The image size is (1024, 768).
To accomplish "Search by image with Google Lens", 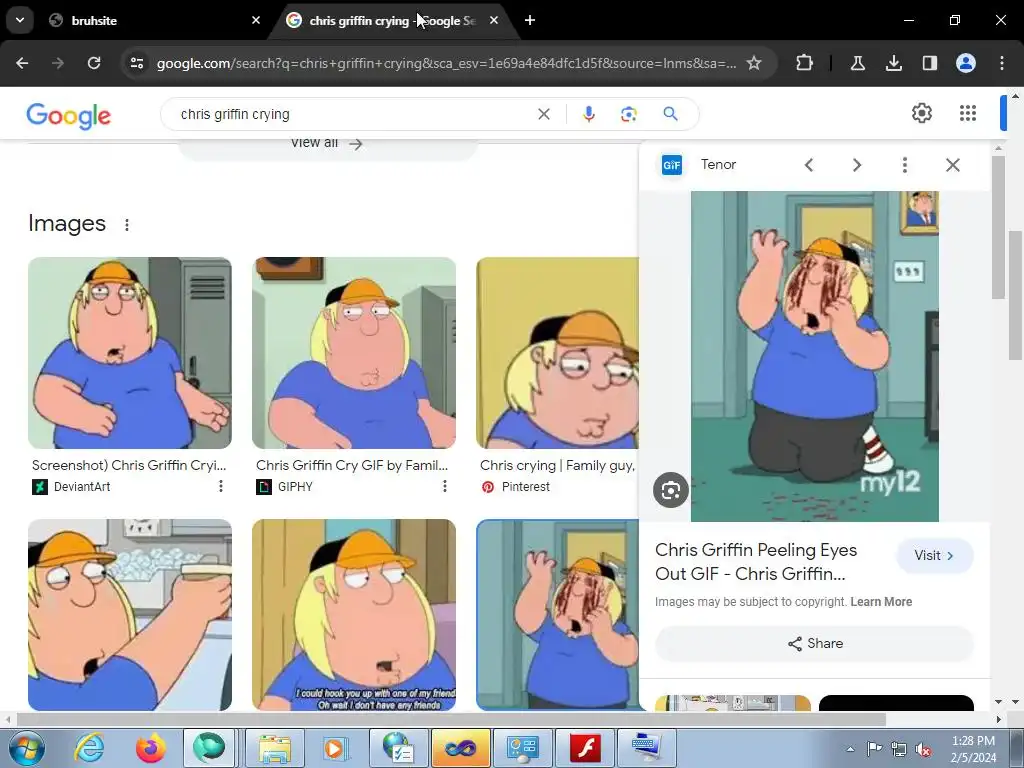I will coord(628,114).
